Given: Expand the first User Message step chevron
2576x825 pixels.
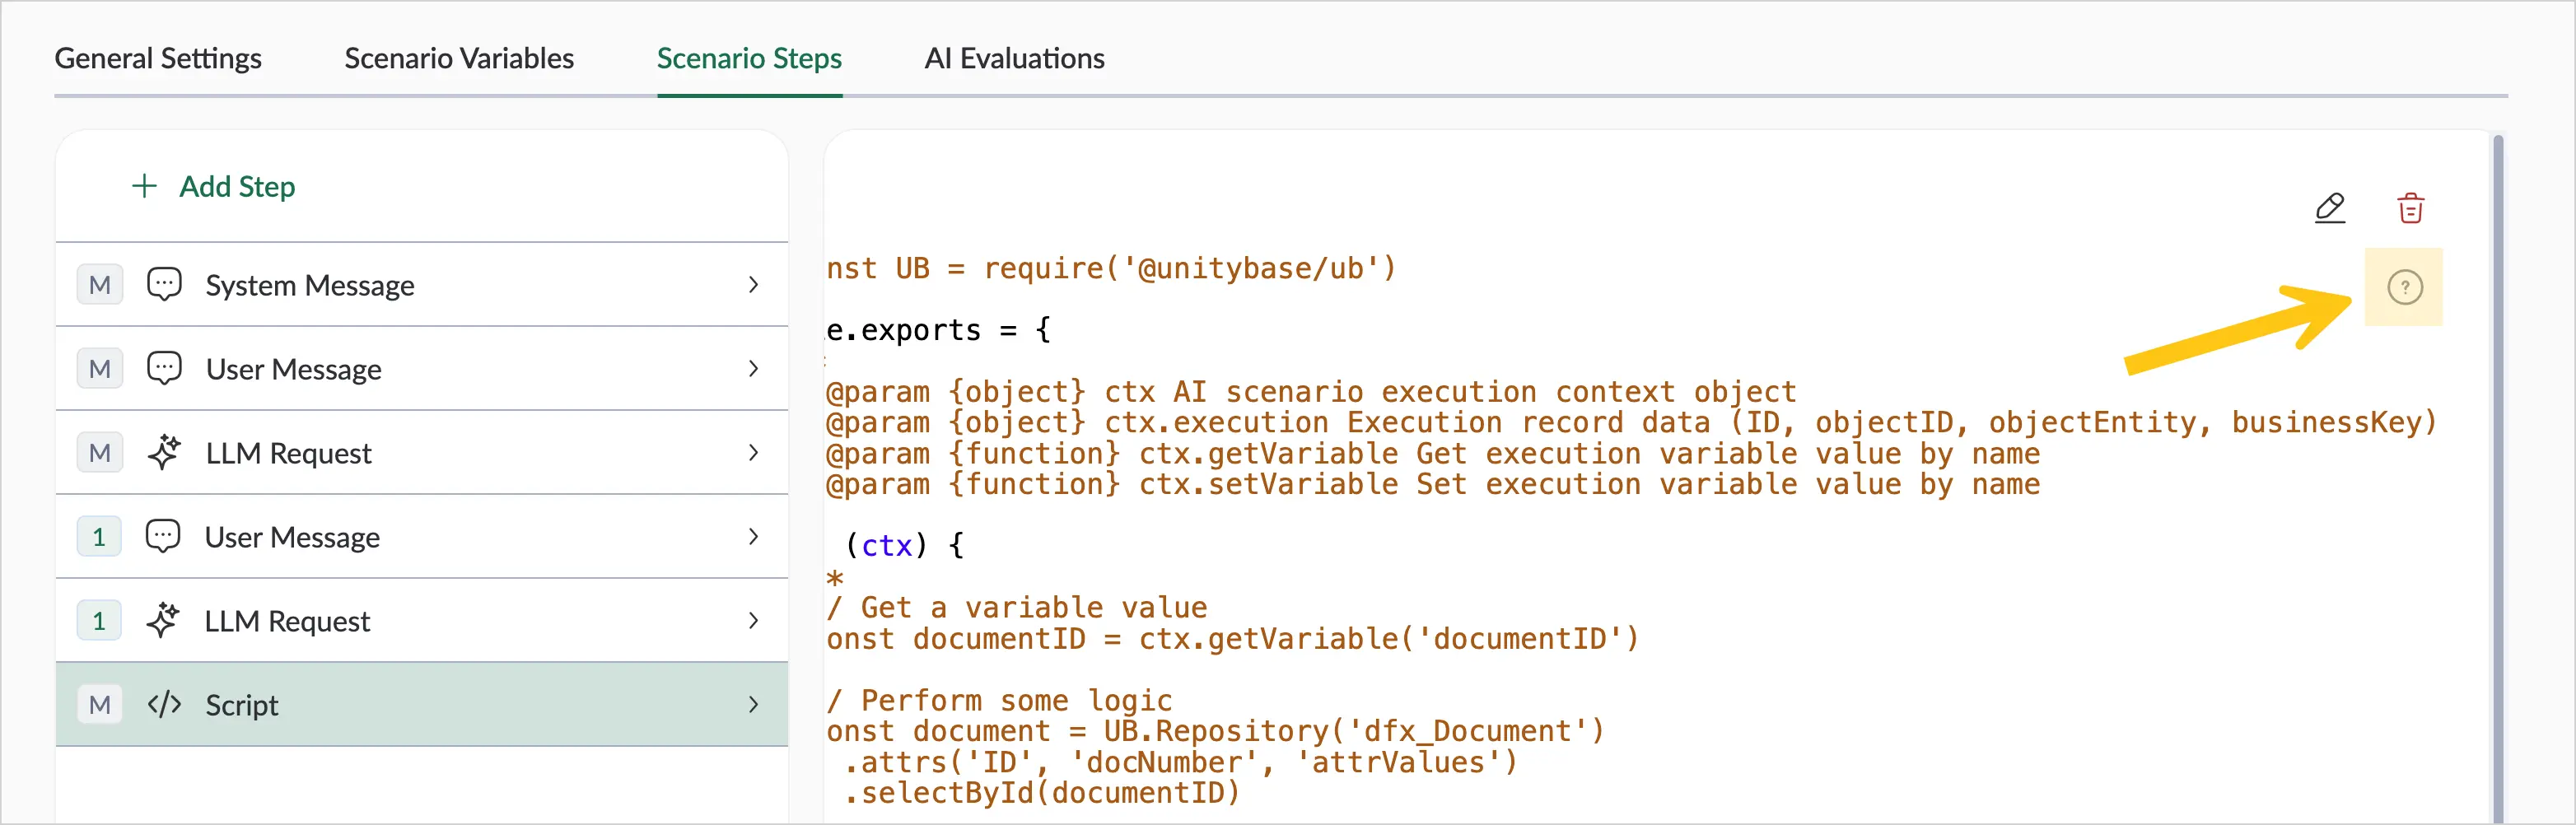Looking at the screenshot, I should tap(754, 369).
